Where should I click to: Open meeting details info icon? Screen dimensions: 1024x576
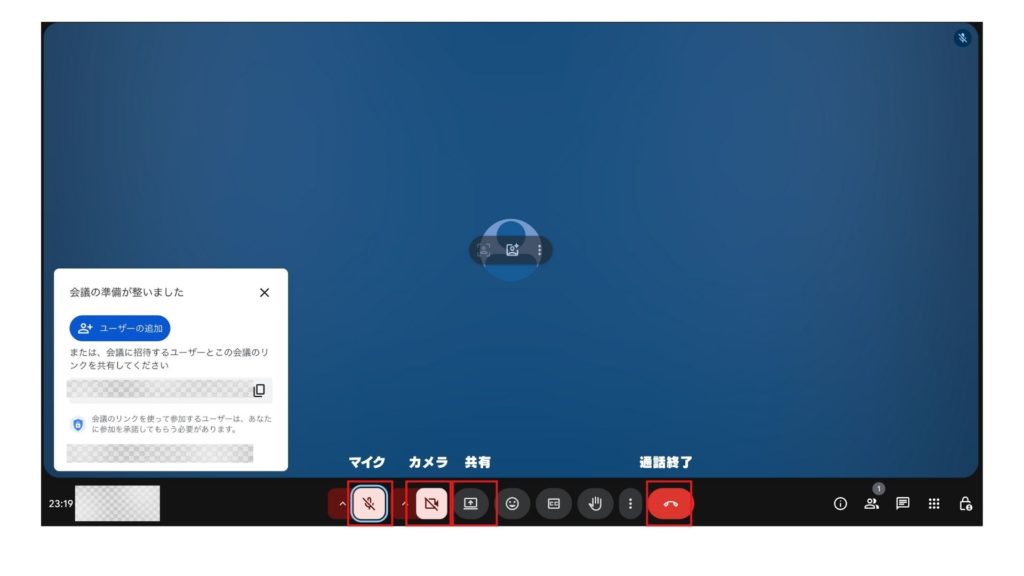840,504
